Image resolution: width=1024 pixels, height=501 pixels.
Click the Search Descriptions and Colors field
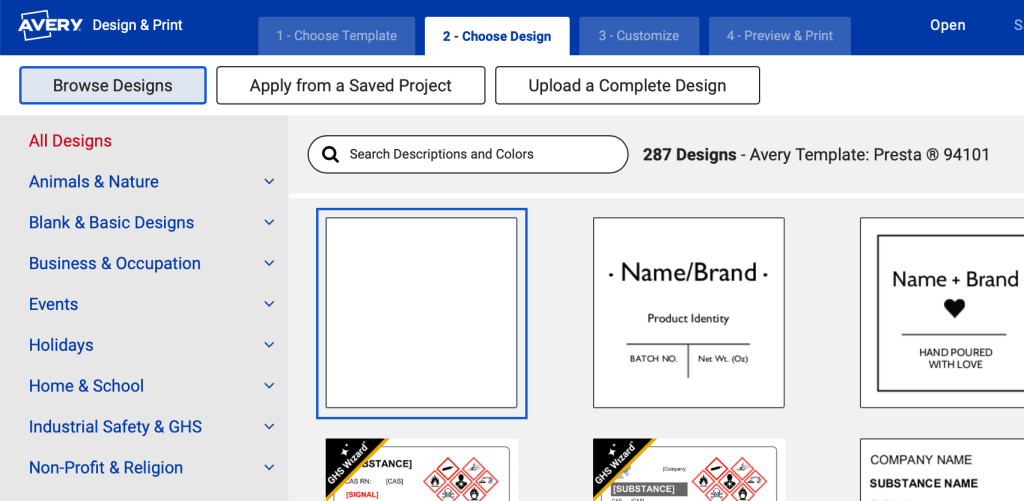(480, 155)
